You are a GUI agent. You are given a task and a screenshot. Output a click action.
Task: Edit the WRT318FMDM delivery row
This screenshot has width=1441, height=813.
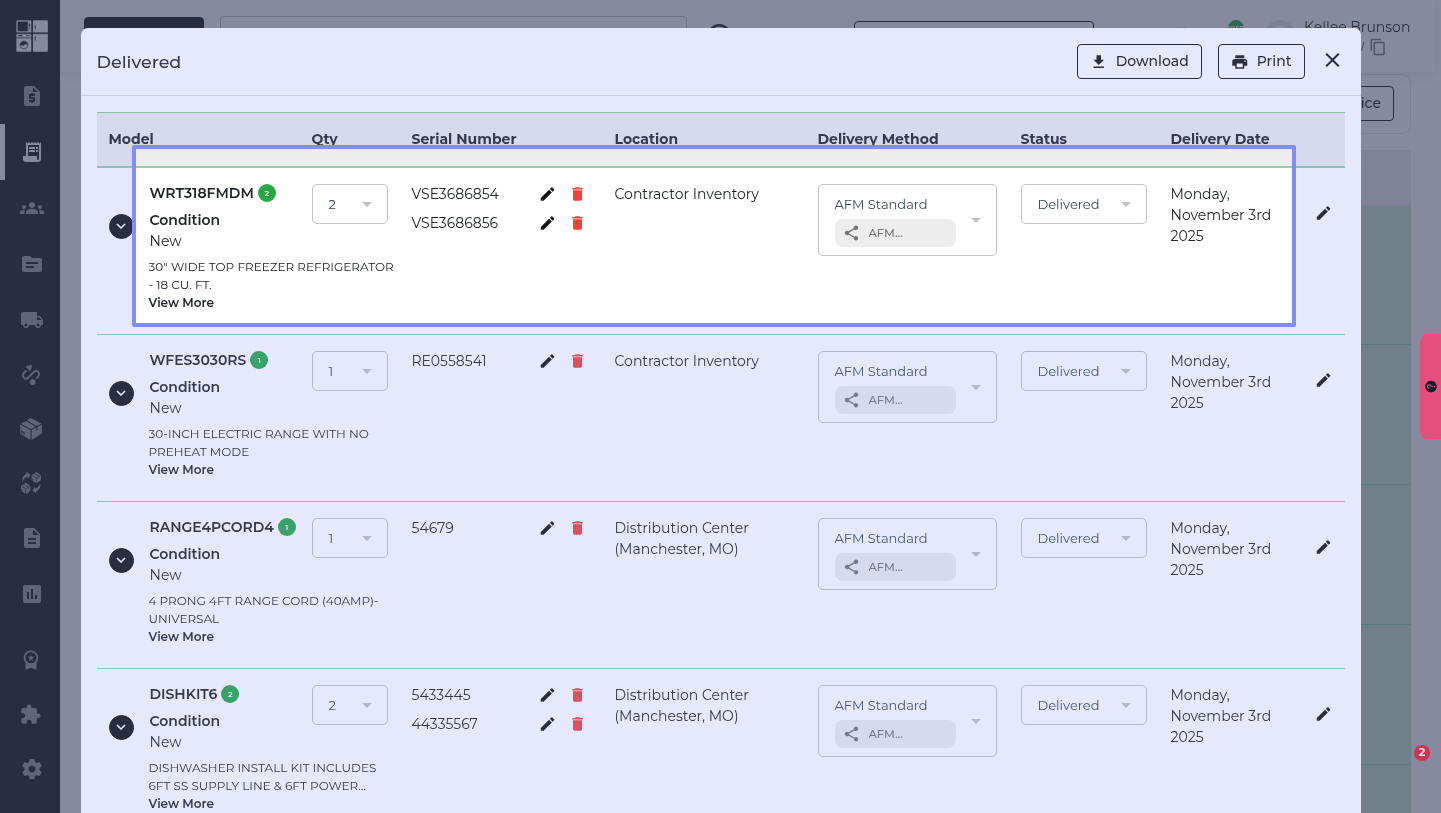pos(1323,213)
